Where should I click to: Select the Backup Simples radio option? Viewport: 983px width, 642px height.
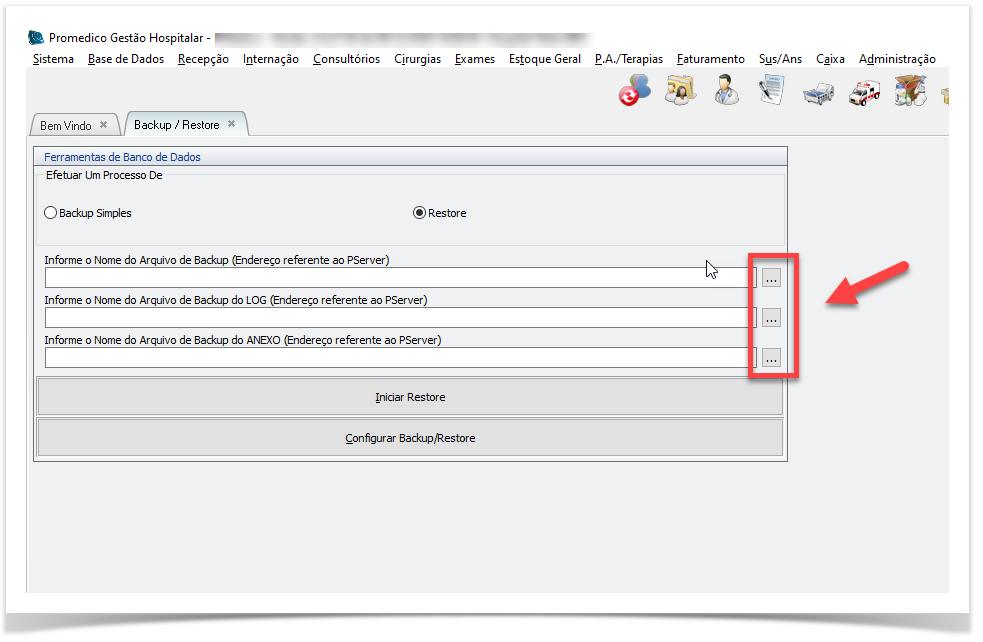51,213
